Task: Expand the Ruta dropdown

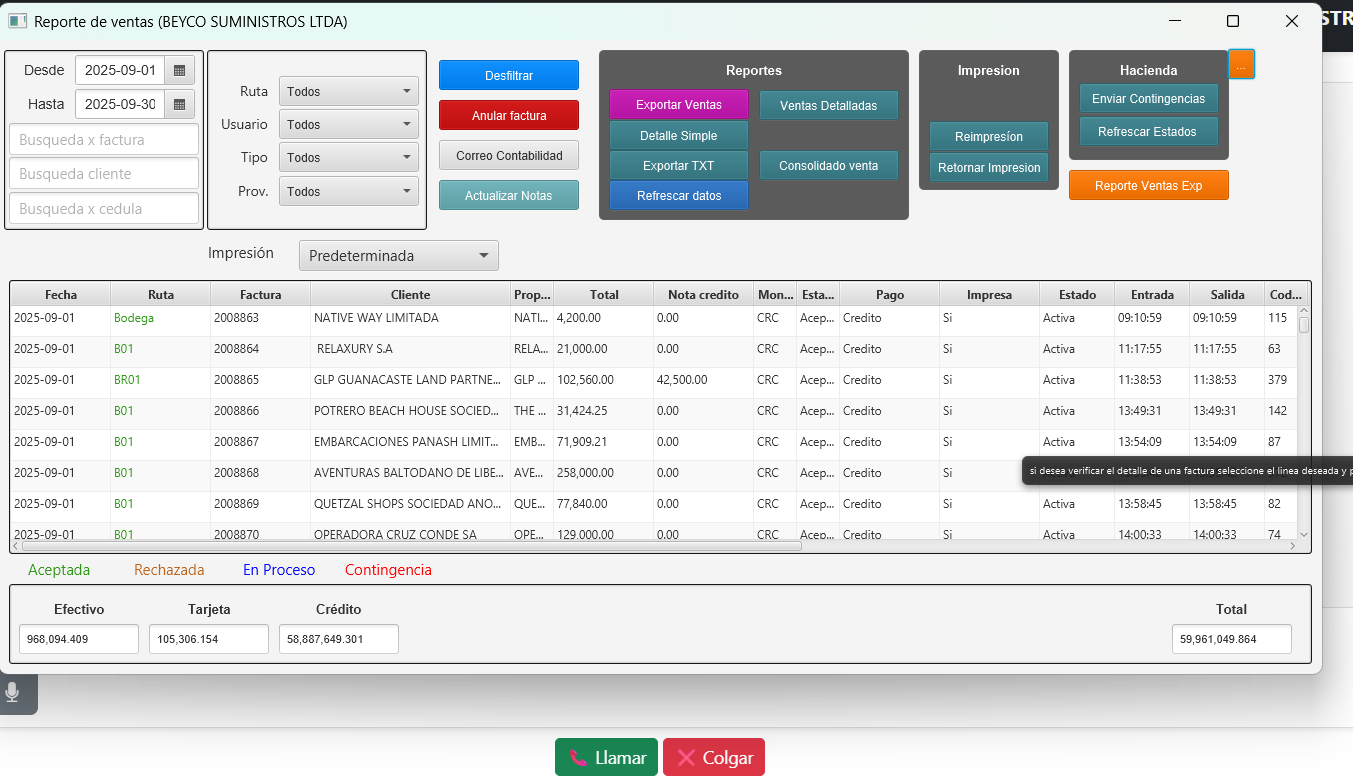Action: click(x=348, y=91)
